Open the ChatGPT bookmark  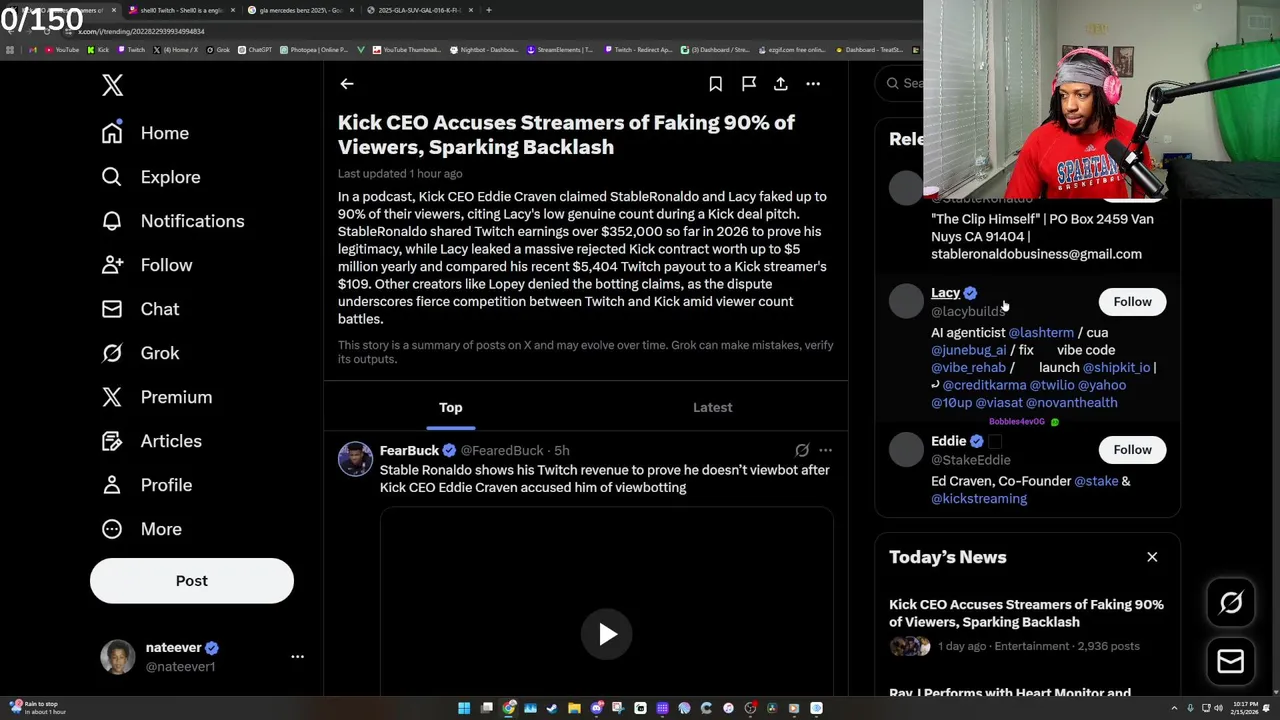click(x=255, y=50)
